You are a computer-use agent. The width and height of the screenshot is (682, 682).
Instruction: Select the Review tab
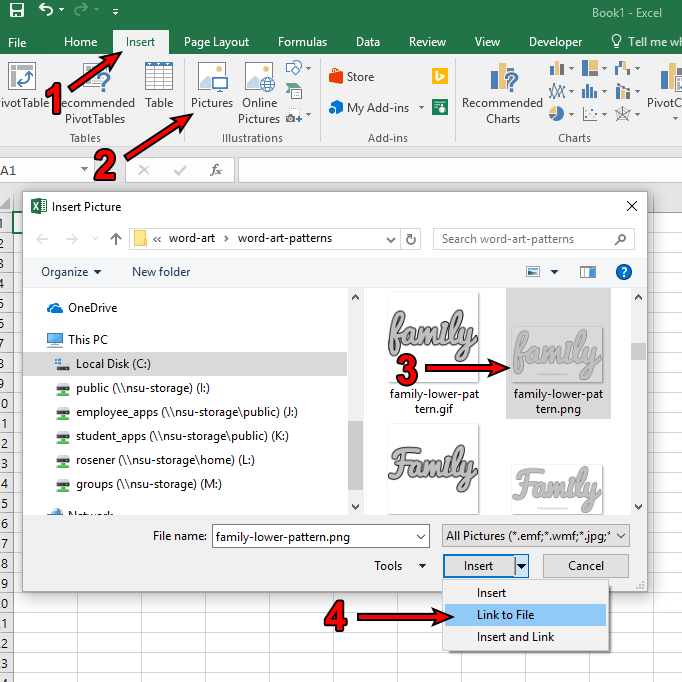click(427, 42)
